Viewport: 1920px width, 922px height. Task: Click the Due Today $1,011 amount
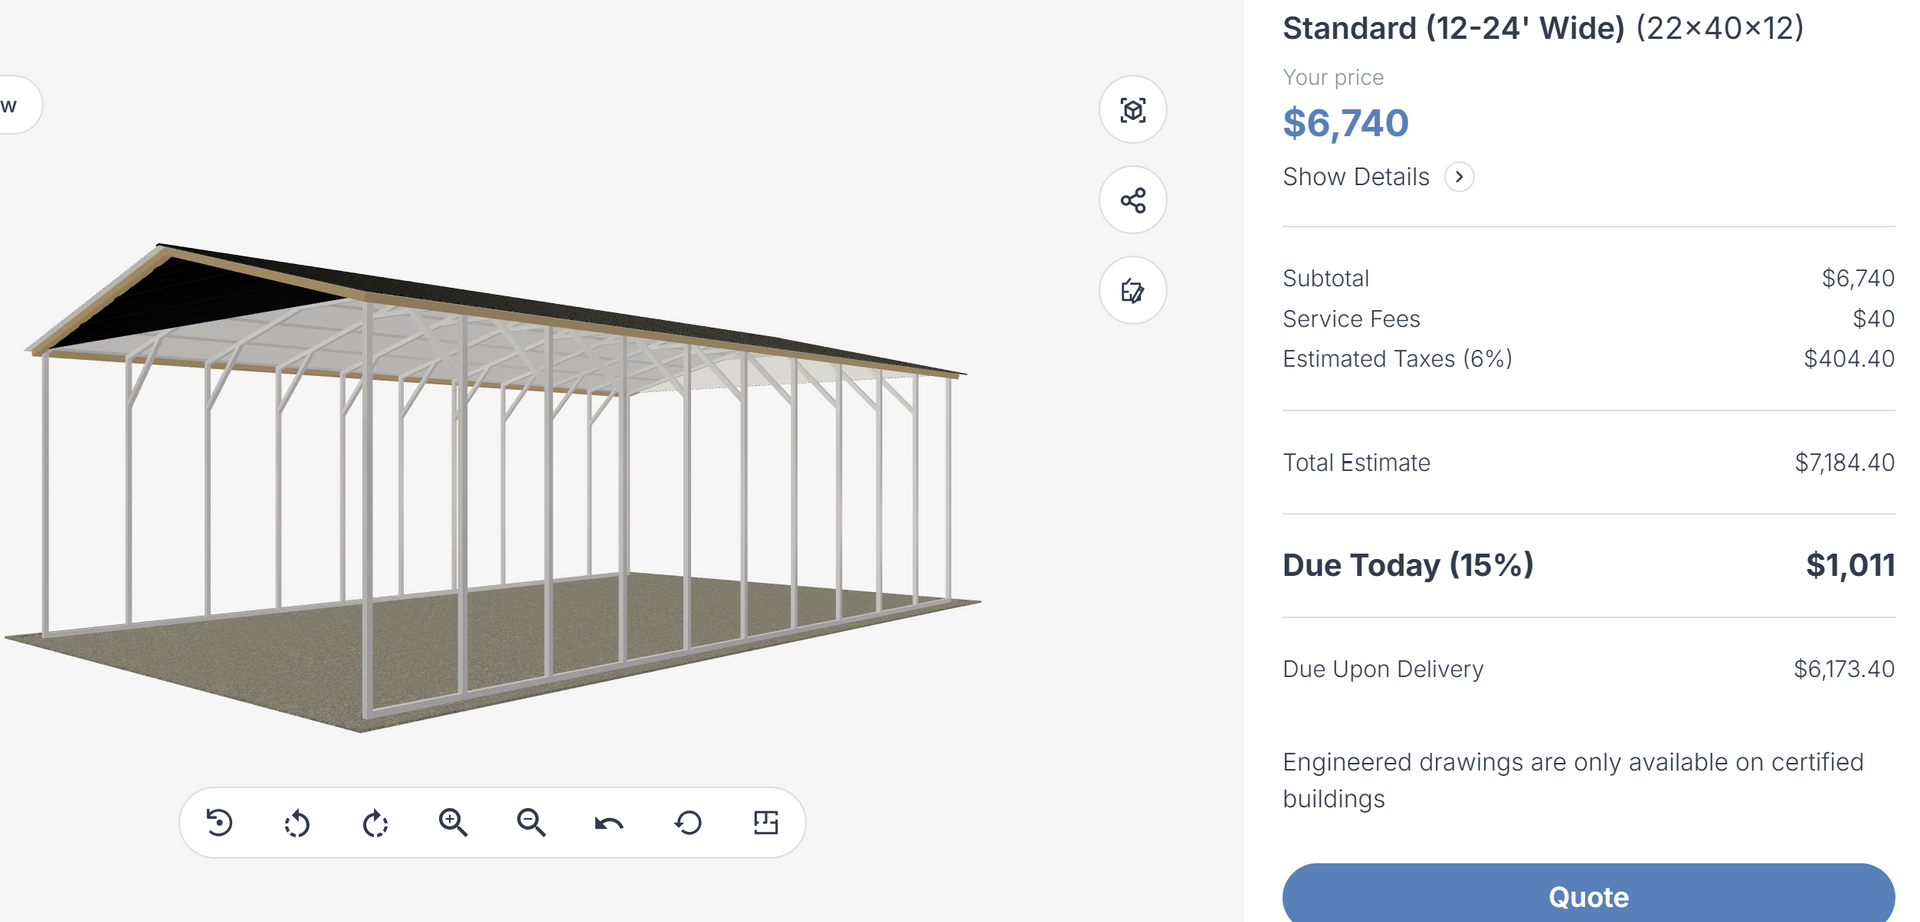[x=1850, y=565]
